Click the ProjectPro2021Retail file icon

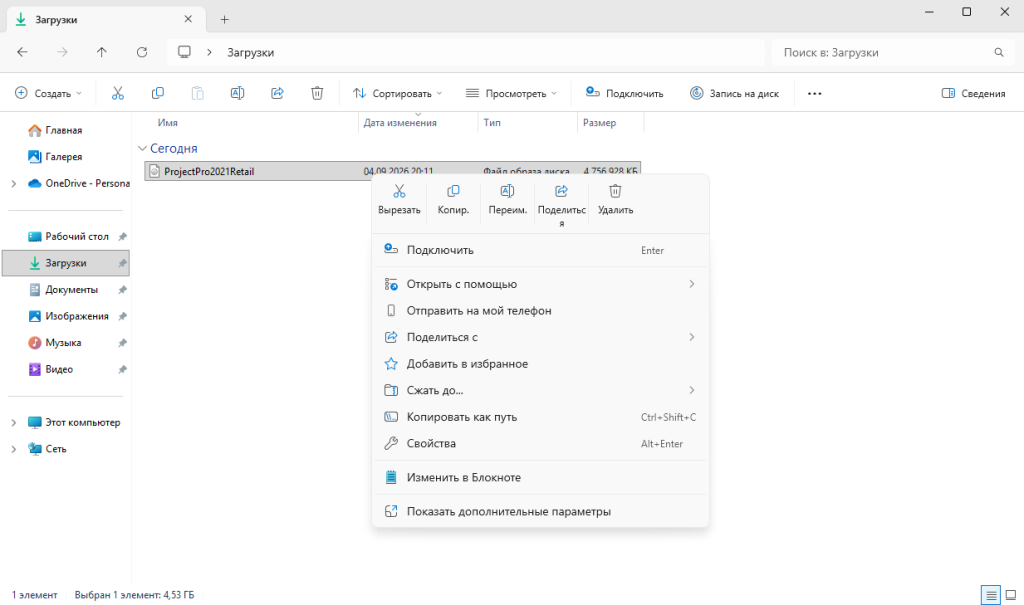coord(154,171)
